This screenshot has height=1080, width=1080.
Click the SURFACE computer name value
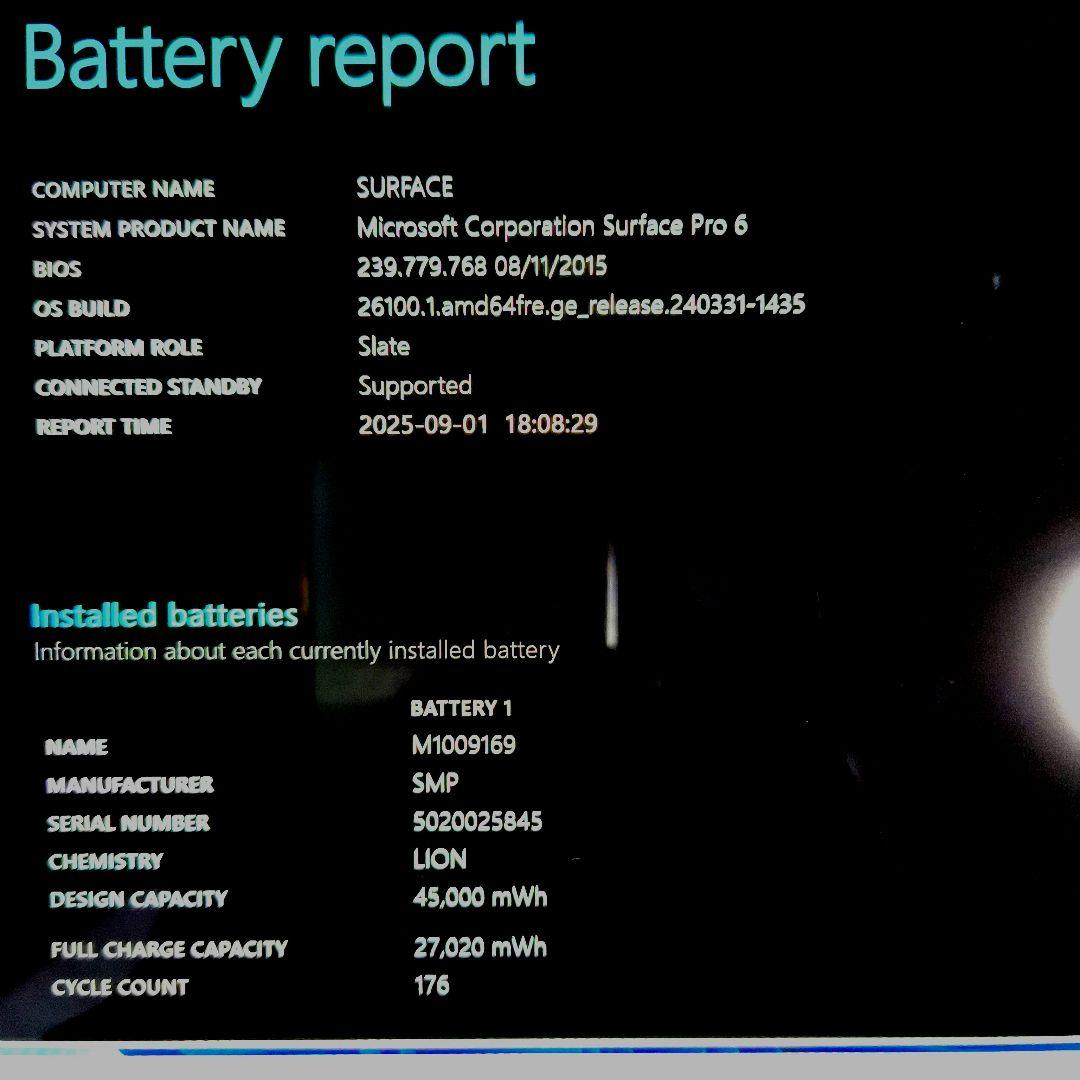tap(404, 188)
